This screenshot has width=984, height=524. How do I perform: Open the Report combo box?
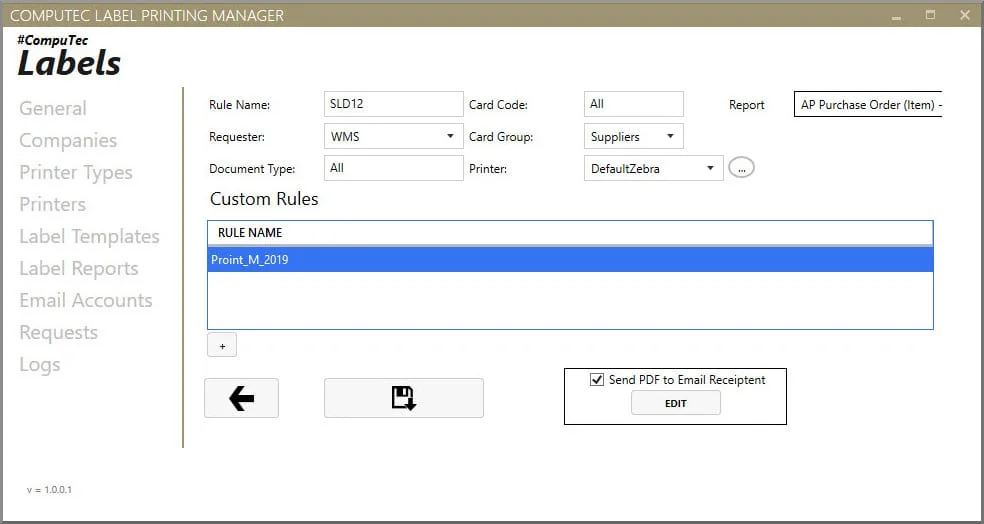click(x=869, y=105)
